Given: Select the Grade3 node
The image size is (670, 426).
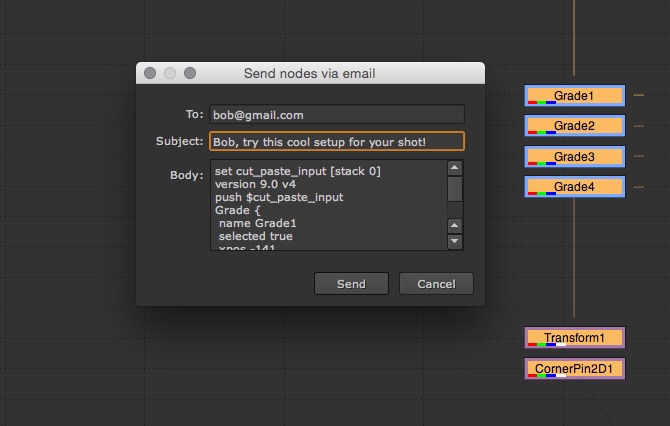Looking at the screenshot, I should click(574, 157).
